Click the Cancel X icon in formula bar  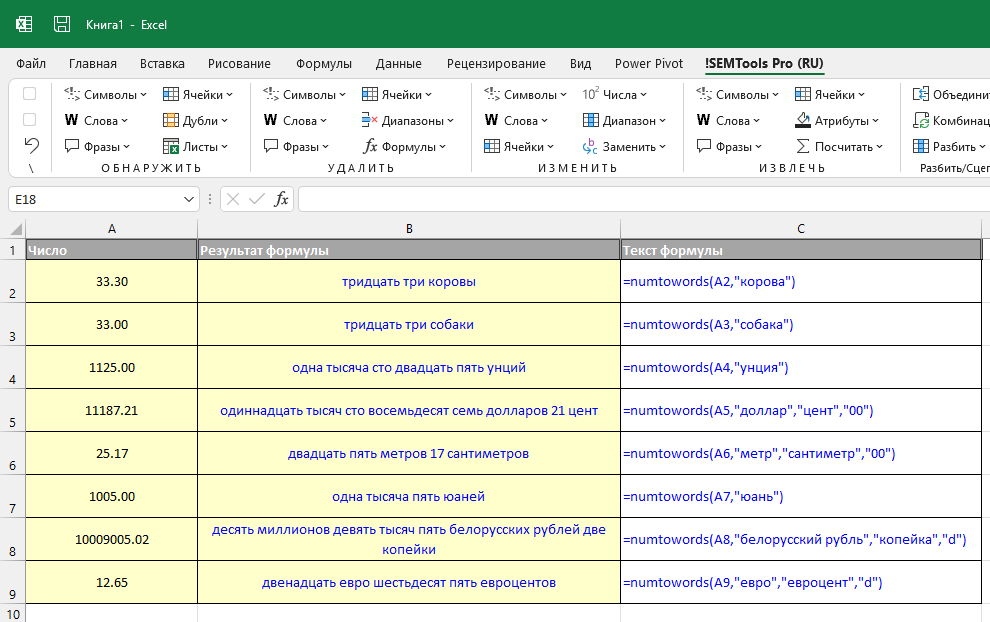pos(232,200)
